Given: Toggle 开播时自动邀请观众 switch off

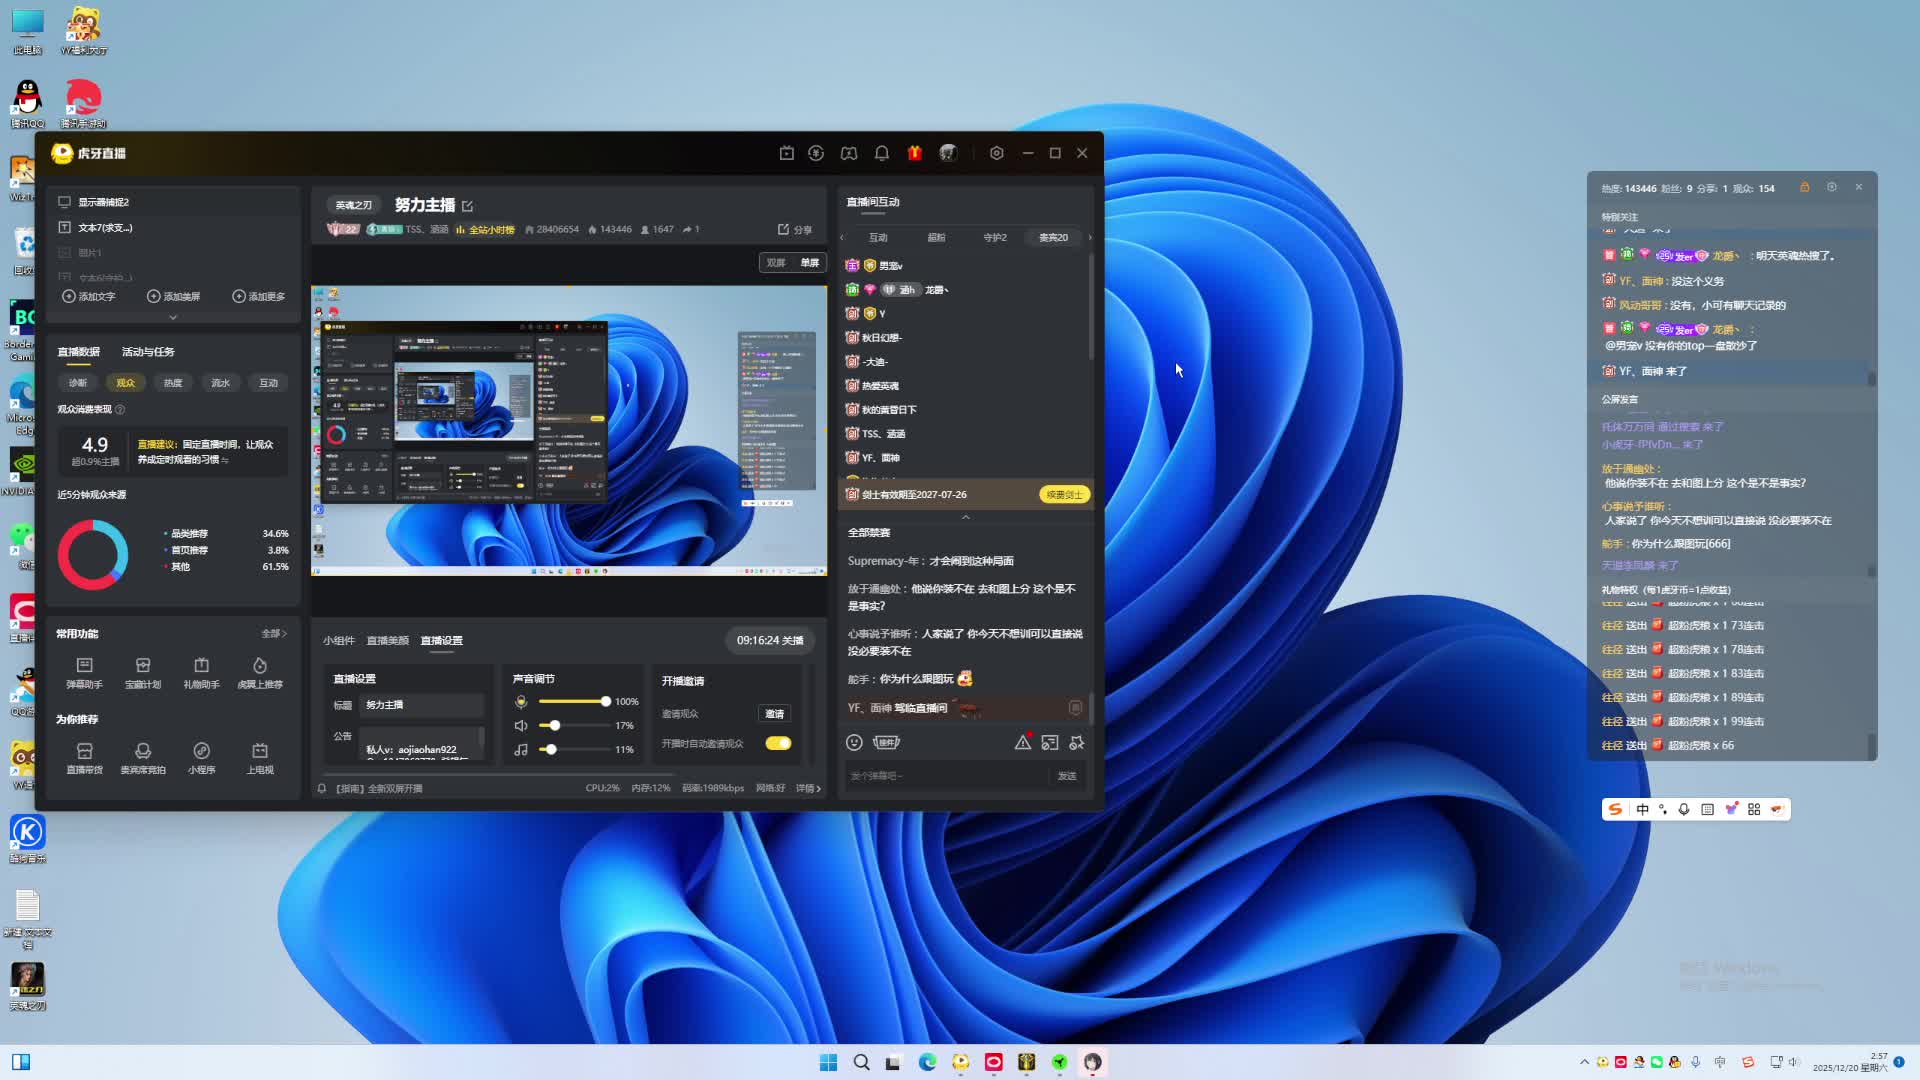Looking at the screenshot, I should [778, 743].
